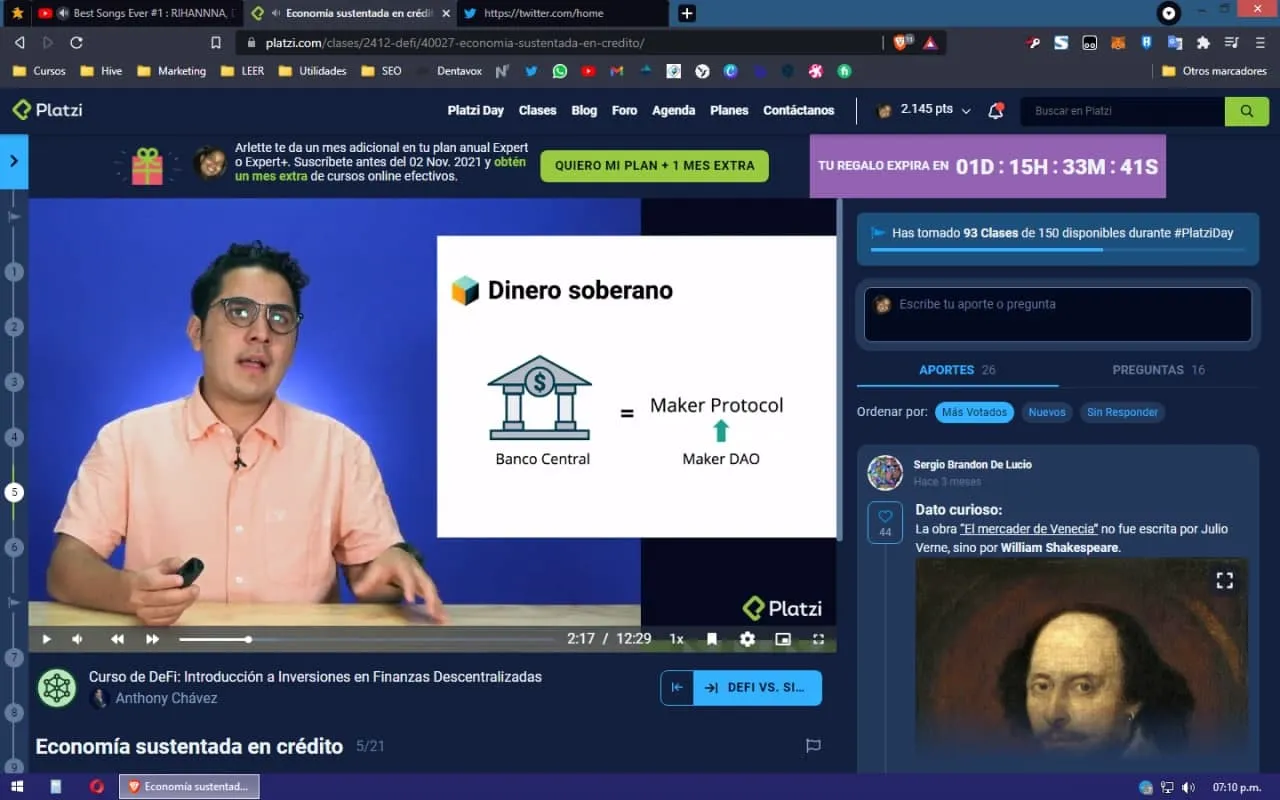Open the Contáctanos link
Viewport: 1280px width, 800px height.
(798, 110)
